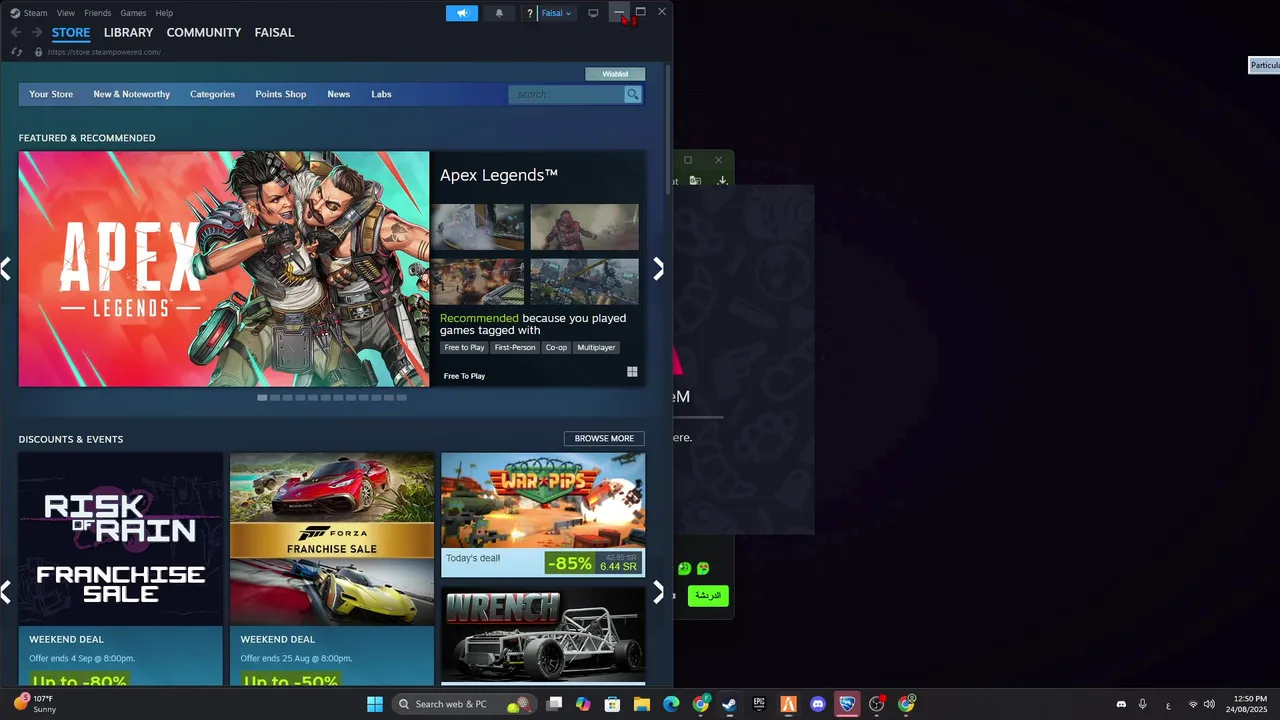Open the News store link
This screenshot has width=1280, height=720.
click(338, 94)
